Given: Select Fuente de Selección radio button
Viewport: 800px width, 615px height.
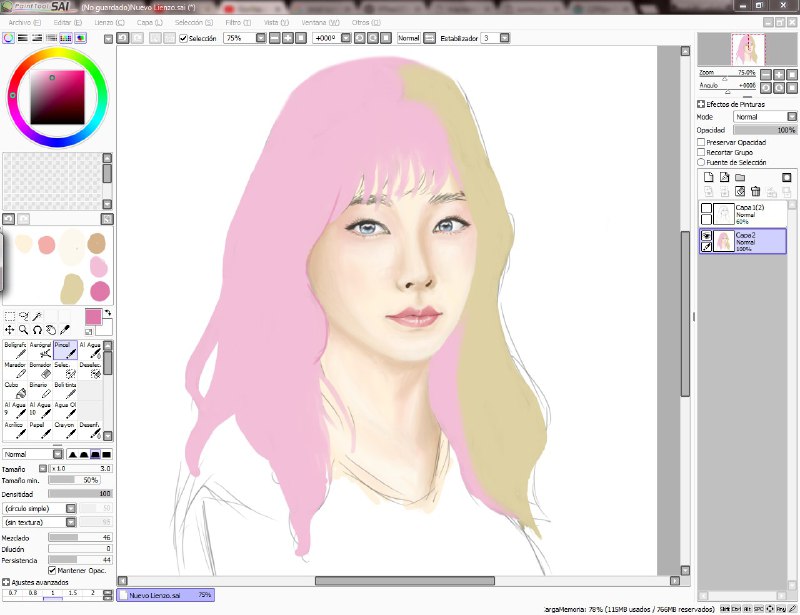Looking at the screenshot, I should pos(701,162).
